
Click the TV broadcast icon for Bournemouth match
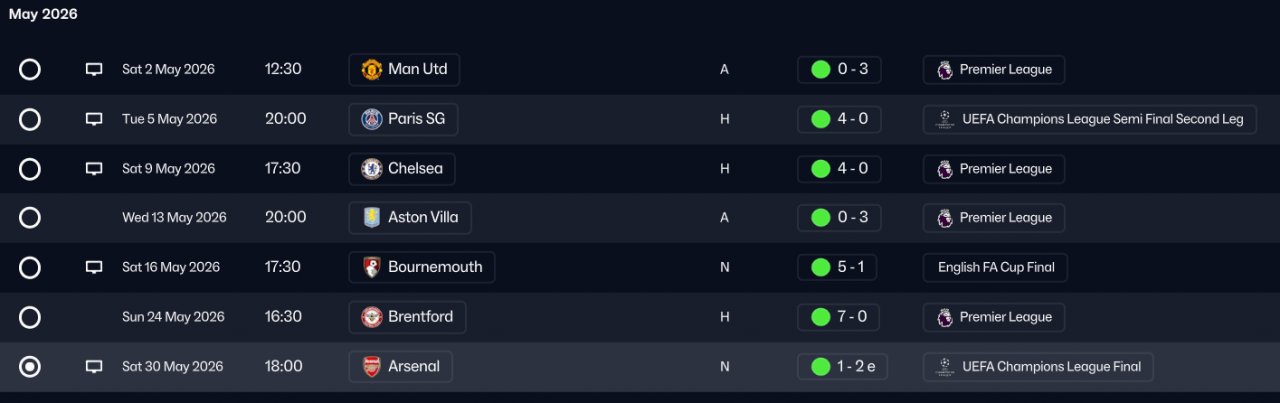tap(94, 267)
